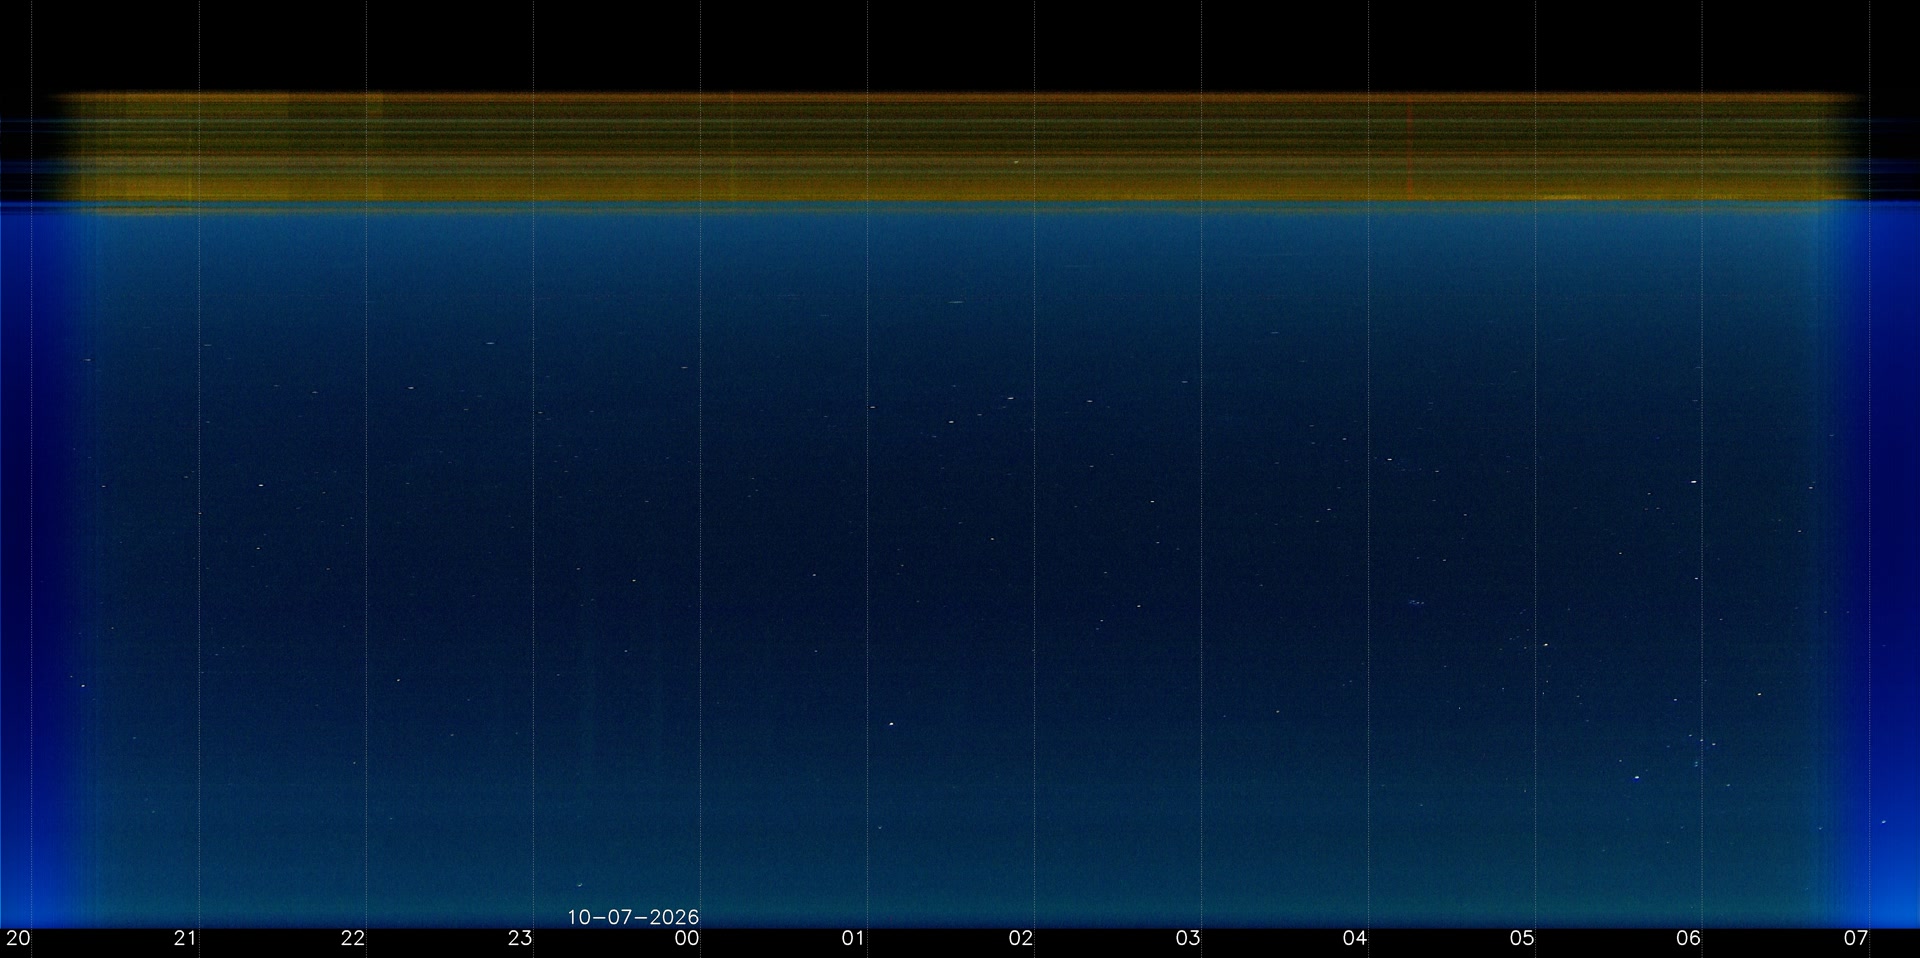
Task: Select the 07 hour label
Action: (1855, 938)
